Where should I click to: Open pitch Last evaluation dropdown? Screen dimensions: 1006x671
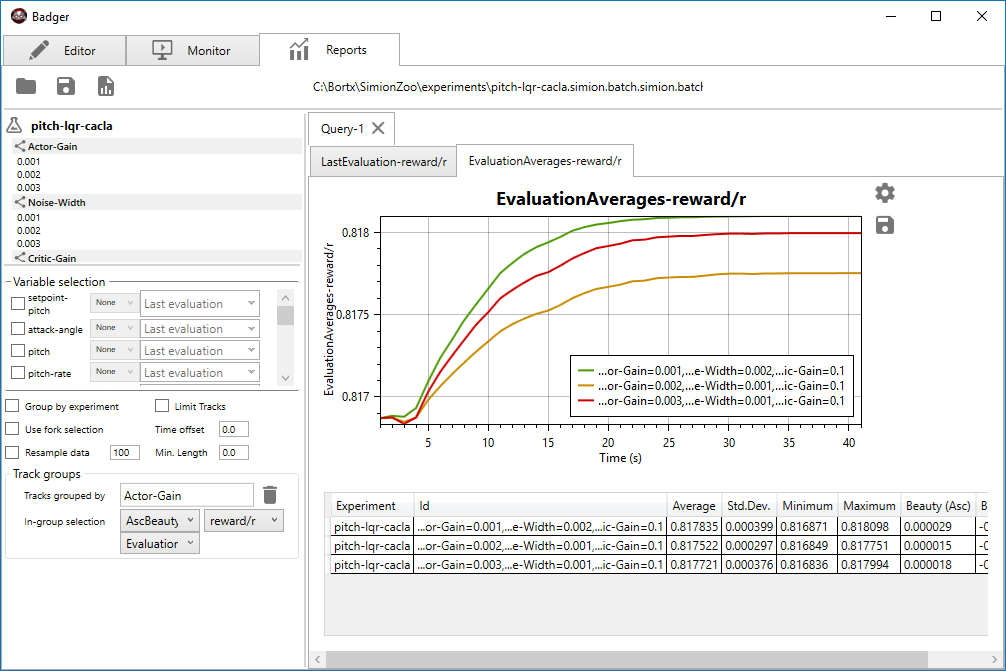pyautogui.click(x=200, y=350)
